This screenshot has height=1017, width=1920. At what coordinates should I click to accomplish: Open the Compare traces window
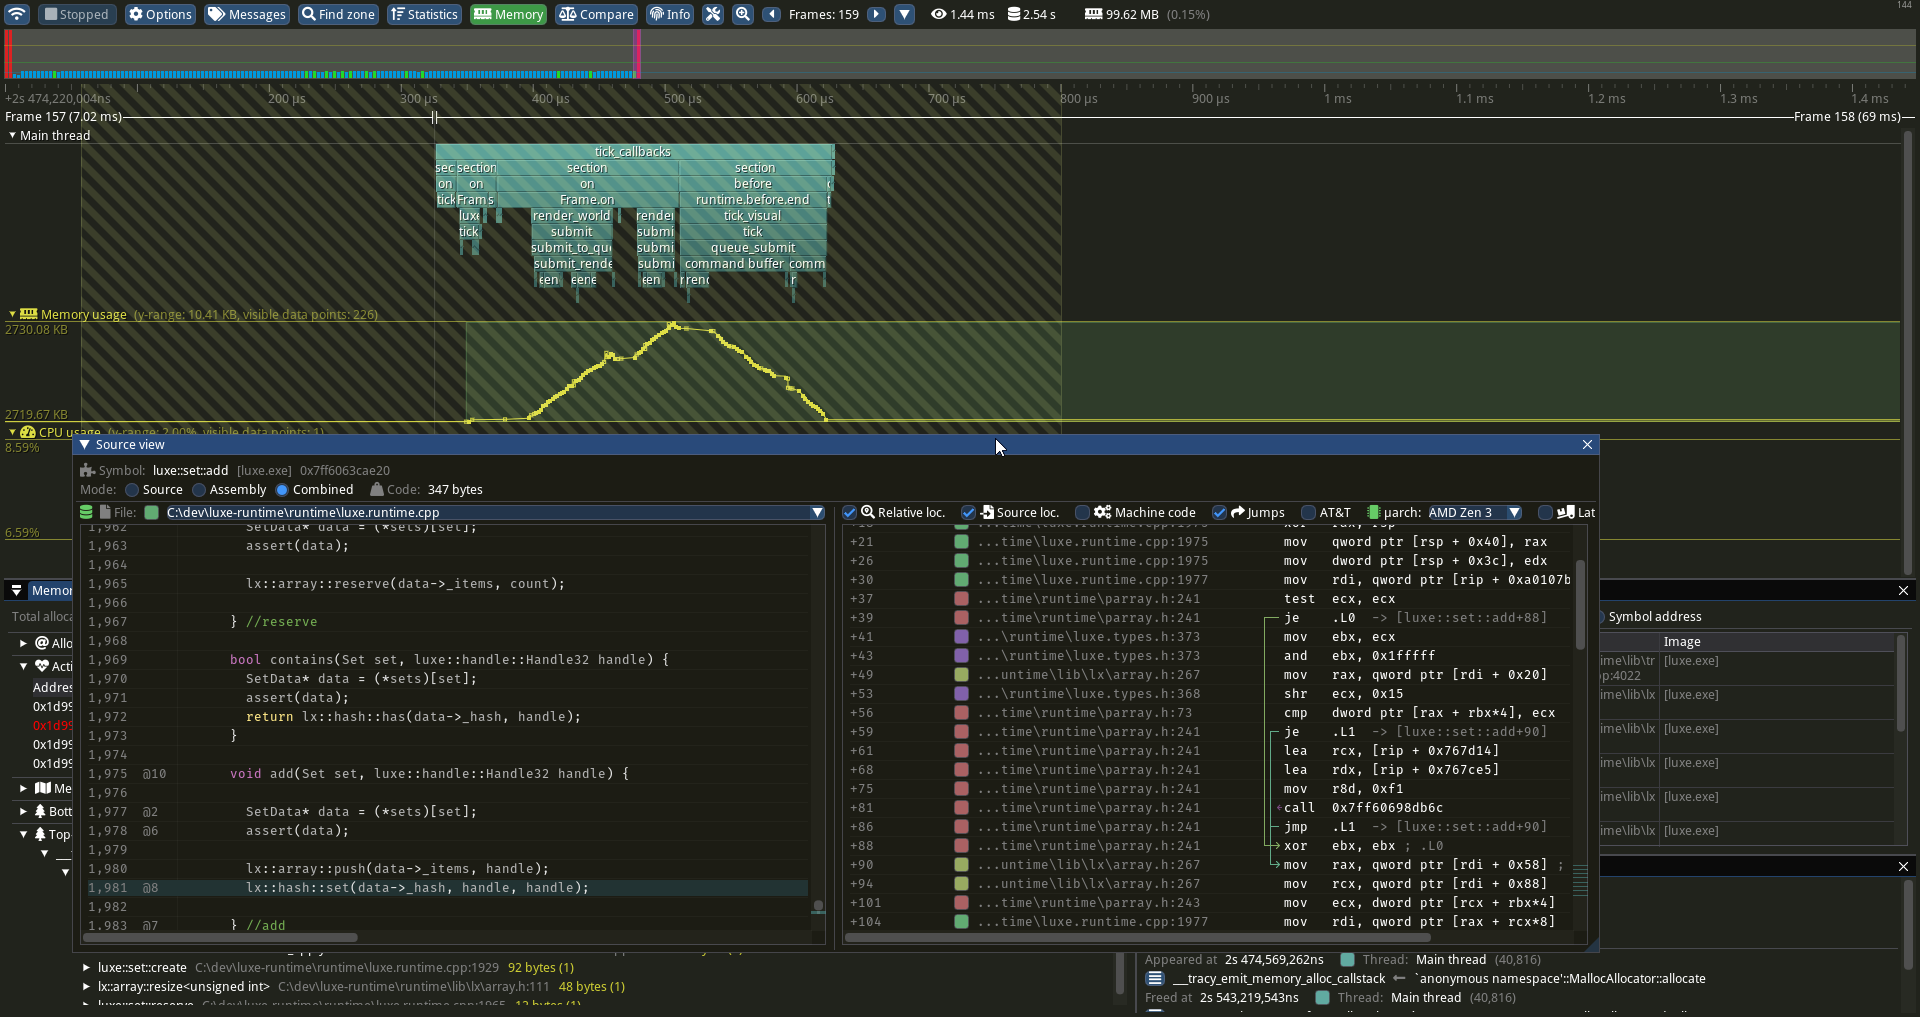coord(596,14)
